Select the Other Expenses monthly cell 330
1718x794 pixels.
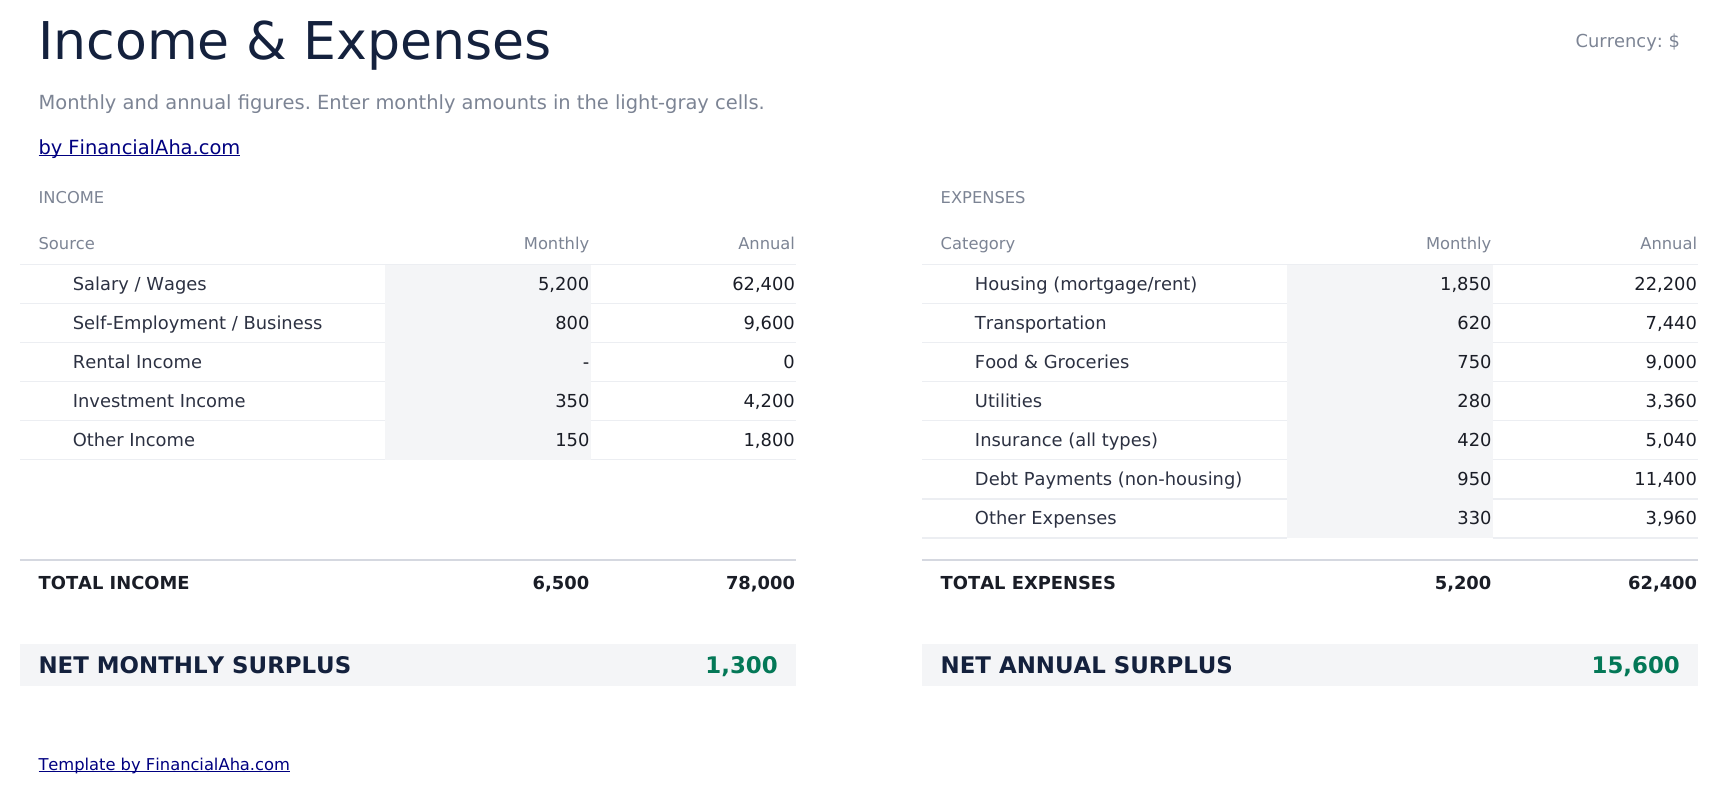(1390, 518)
